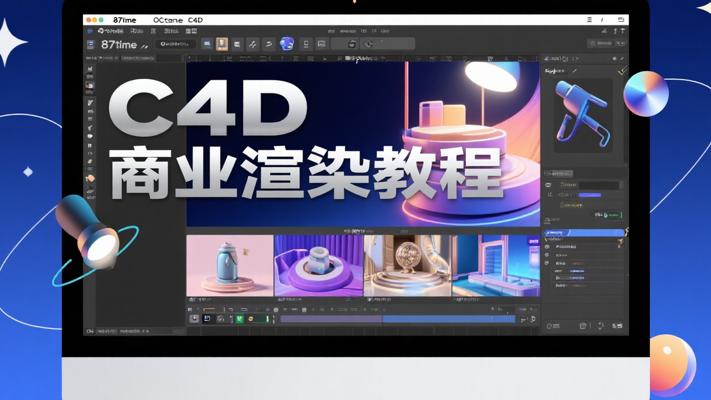Select the purple podium render thumbnail
Image resolution: width=711 pixels, height=400 pixels.
[x=318, y=265]
